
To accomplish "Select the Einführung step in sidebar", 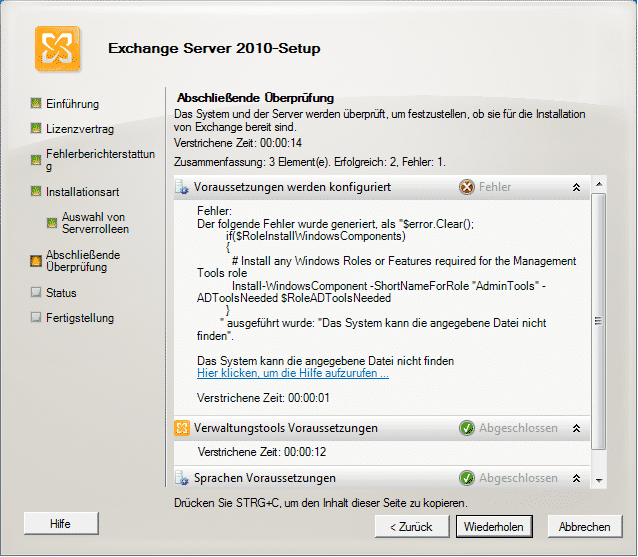I will tap(72, 104).
